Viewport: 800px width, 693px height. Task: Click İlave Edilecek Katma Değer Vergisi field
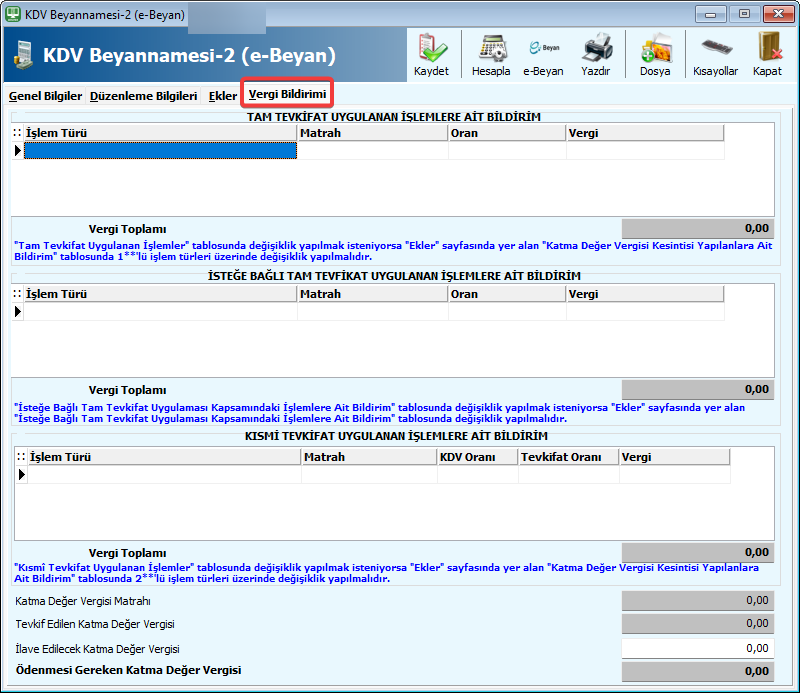click(697, 648)
